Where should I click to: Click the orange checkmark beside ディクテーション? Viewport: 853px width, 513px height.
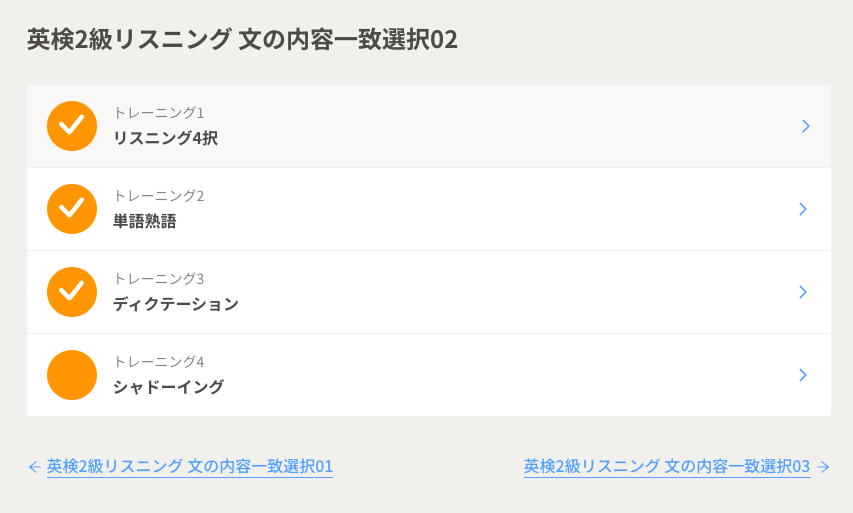pyautogui.click(x=72, y=292)
